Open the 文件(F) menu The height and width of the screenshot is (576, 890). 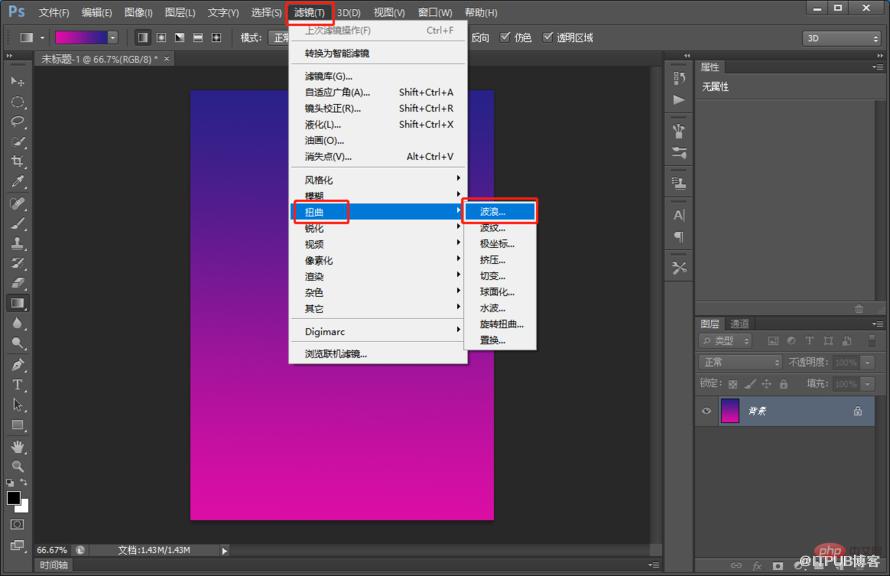[54, 12]
